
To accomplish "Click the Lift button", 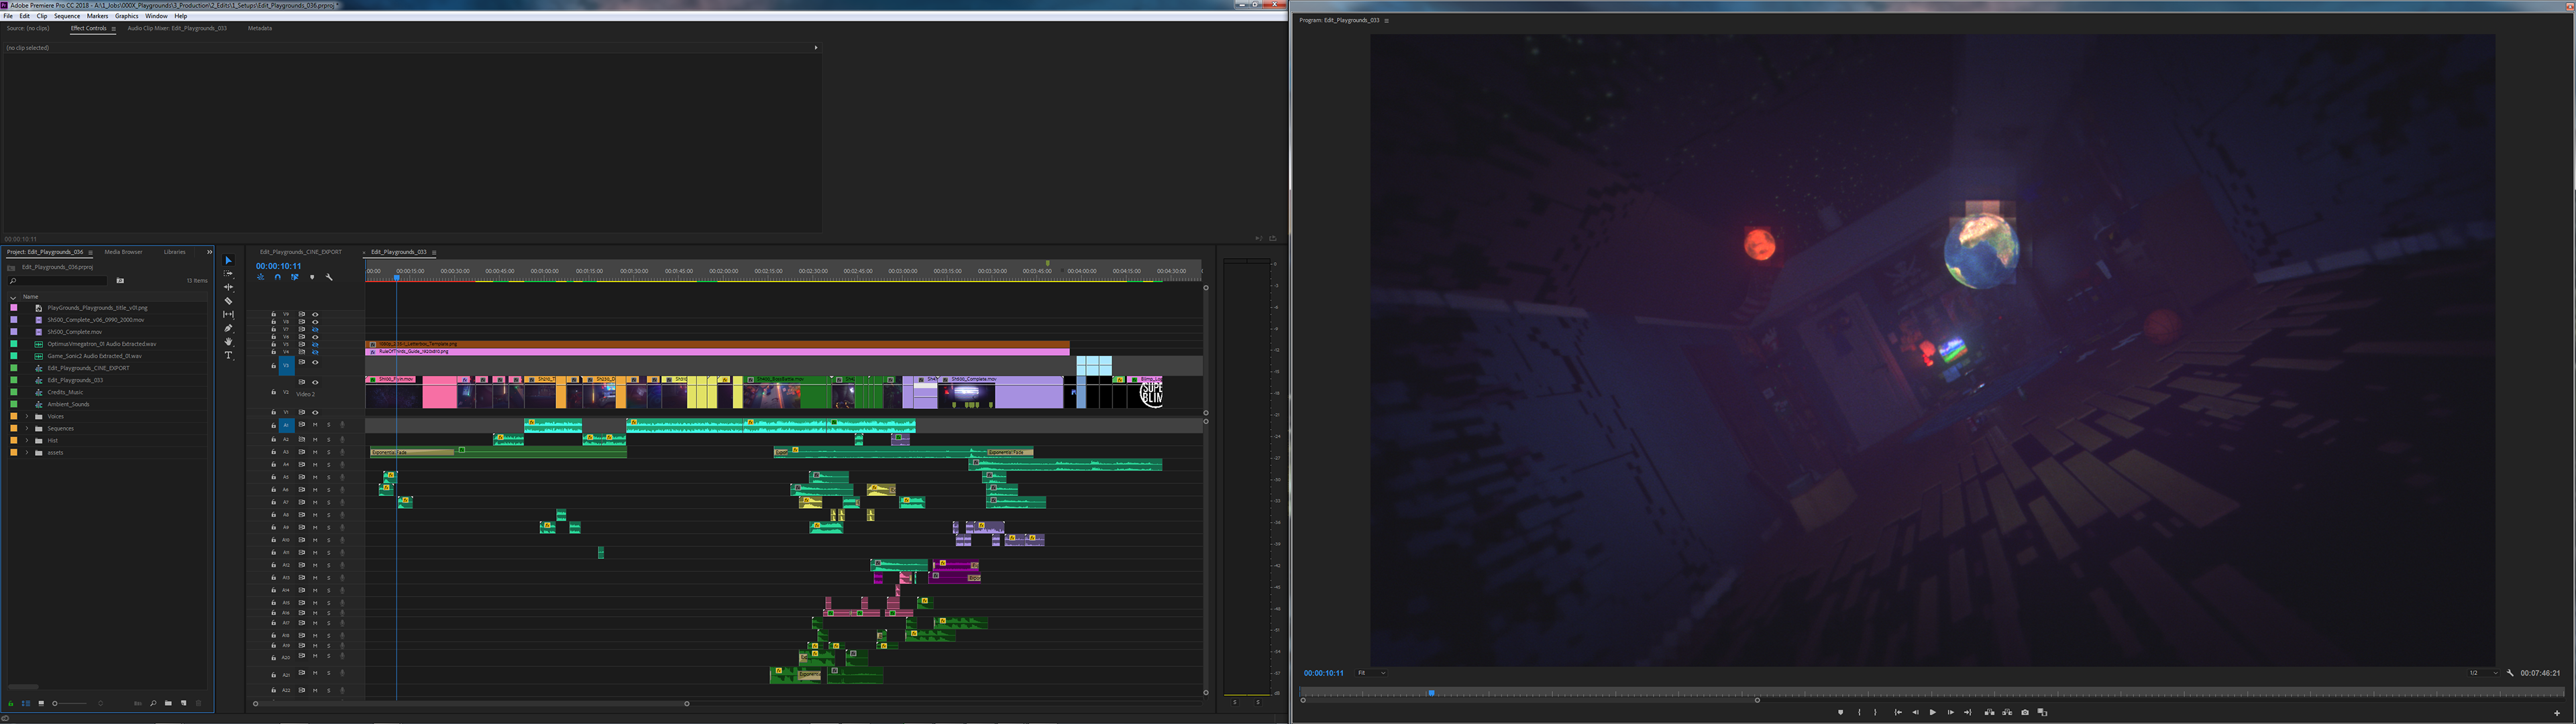I will [x=1990, y=712].
